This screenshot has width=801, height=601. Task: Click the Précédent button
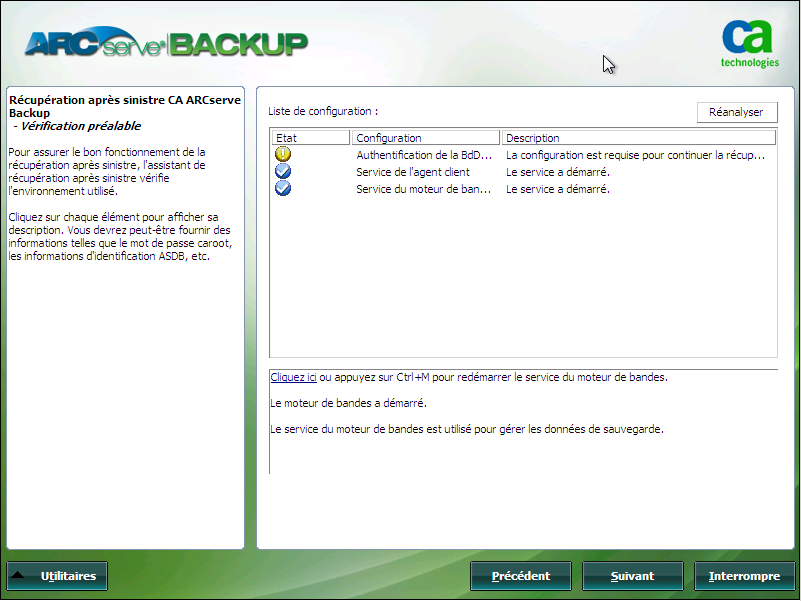520,576
